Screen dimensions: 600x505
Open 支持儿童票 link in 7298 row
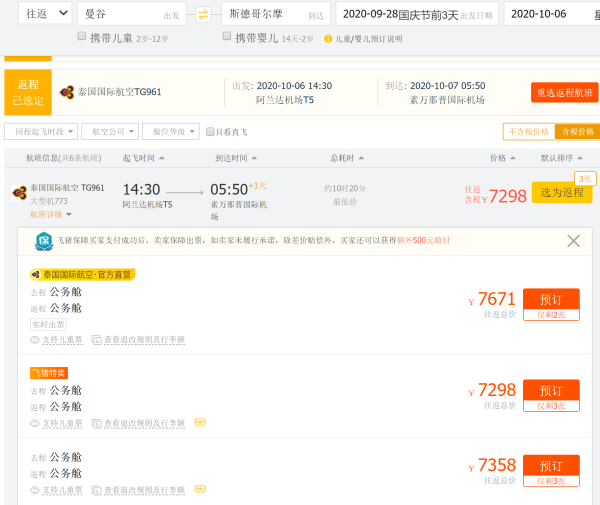click(x=62, y=424)
